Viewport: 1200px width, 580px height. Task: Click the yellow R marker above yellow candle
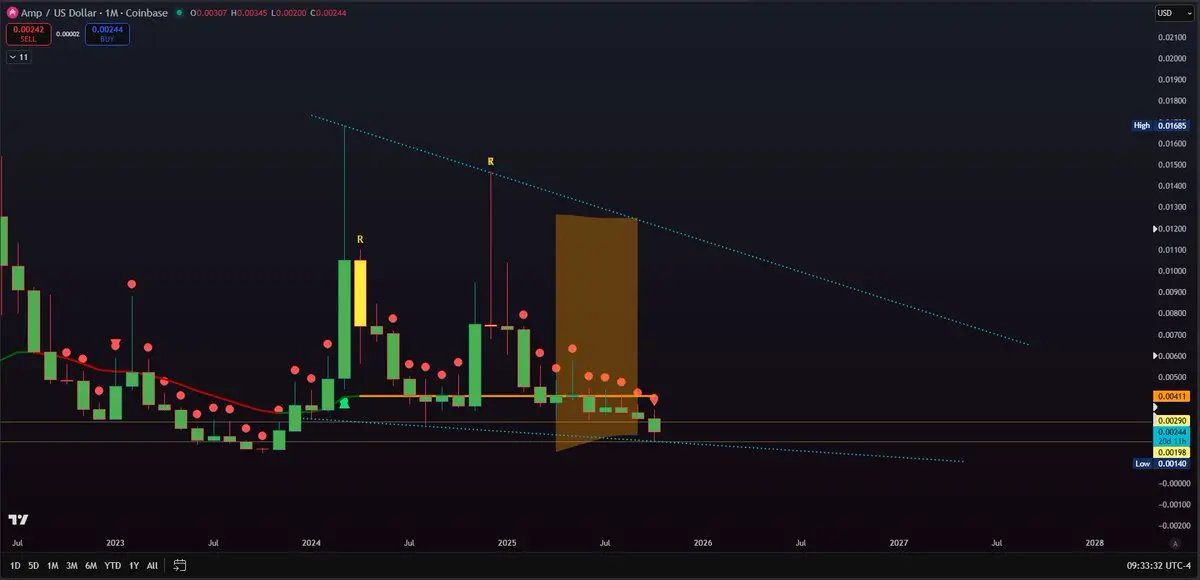click(360, 240)
